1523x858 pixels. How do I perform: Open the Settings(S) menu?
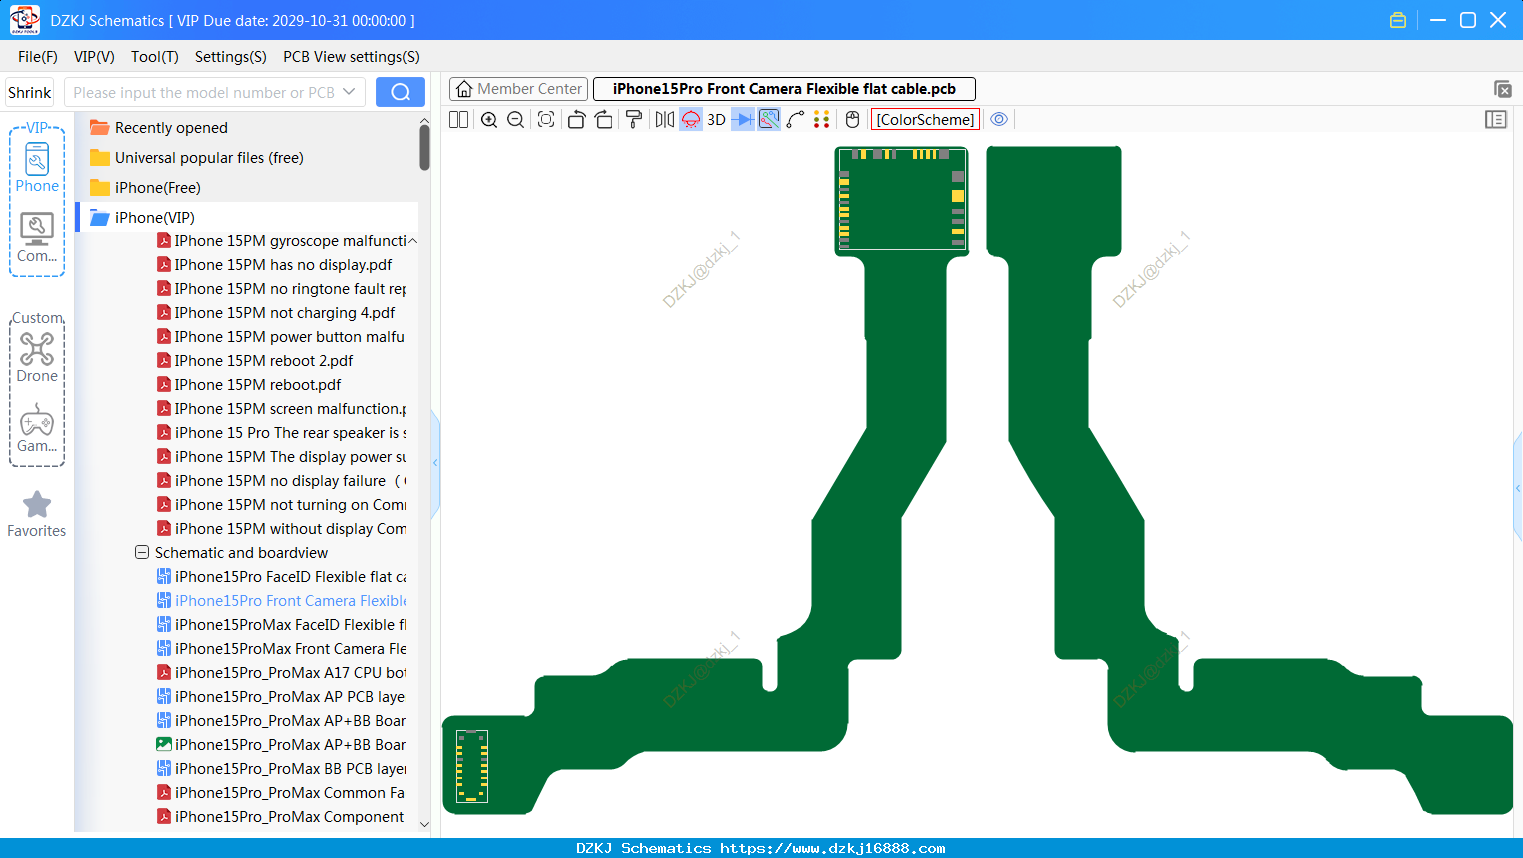[231, 57]
